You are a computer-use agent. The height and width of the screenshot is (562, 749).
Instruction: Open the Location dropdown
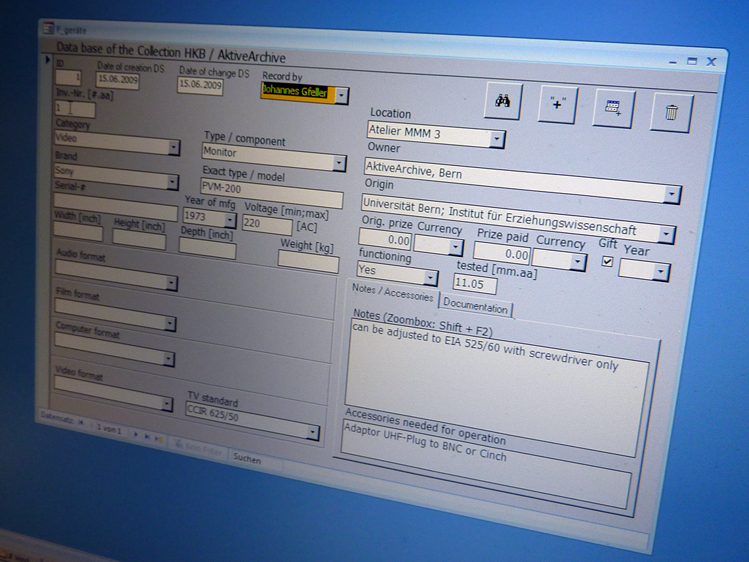click(x=497, y=139)
